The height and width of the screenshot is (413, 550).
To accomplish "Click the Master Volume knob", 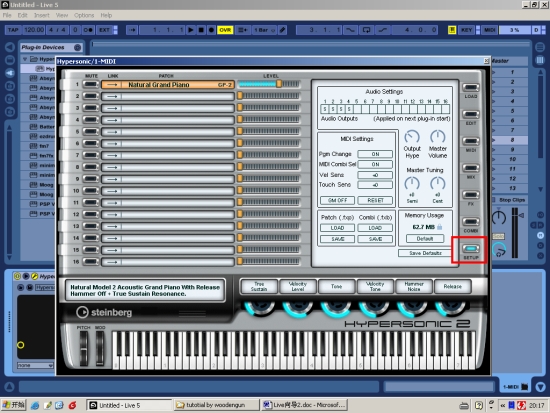I will click(x=437, y=137).
